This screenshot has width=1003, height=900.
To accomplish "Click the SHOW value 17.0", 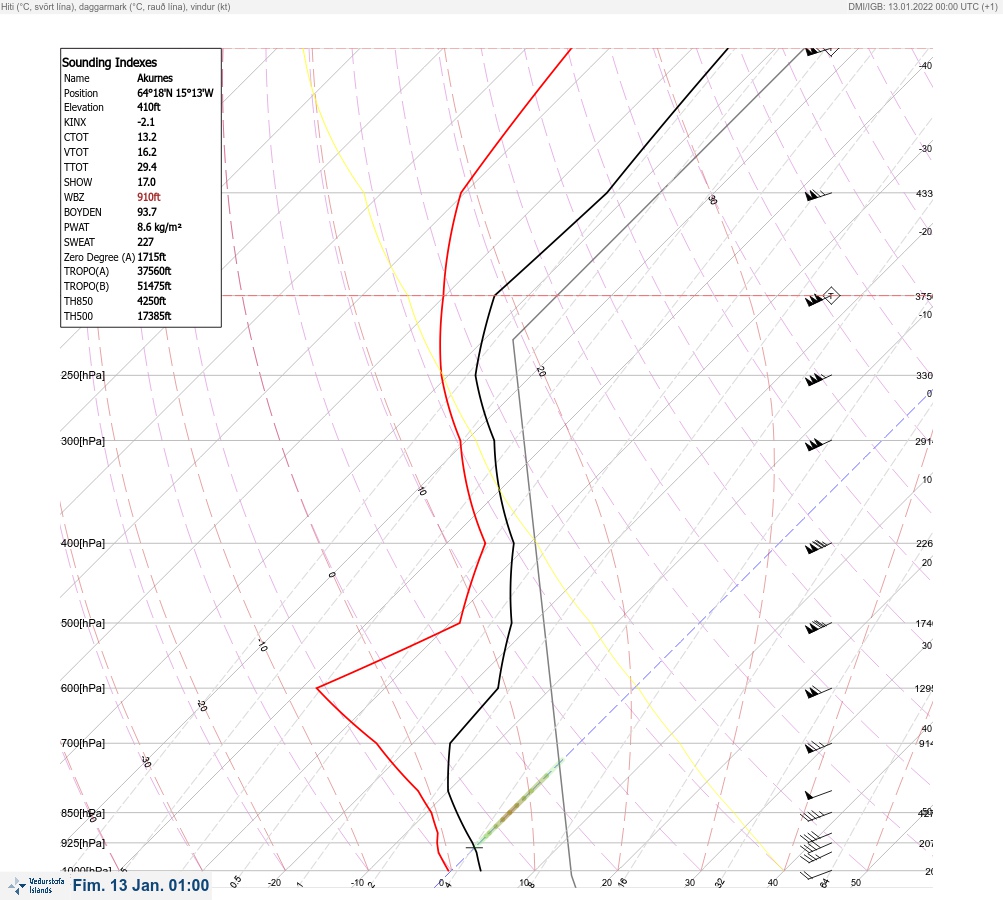I will coord(146,182).
